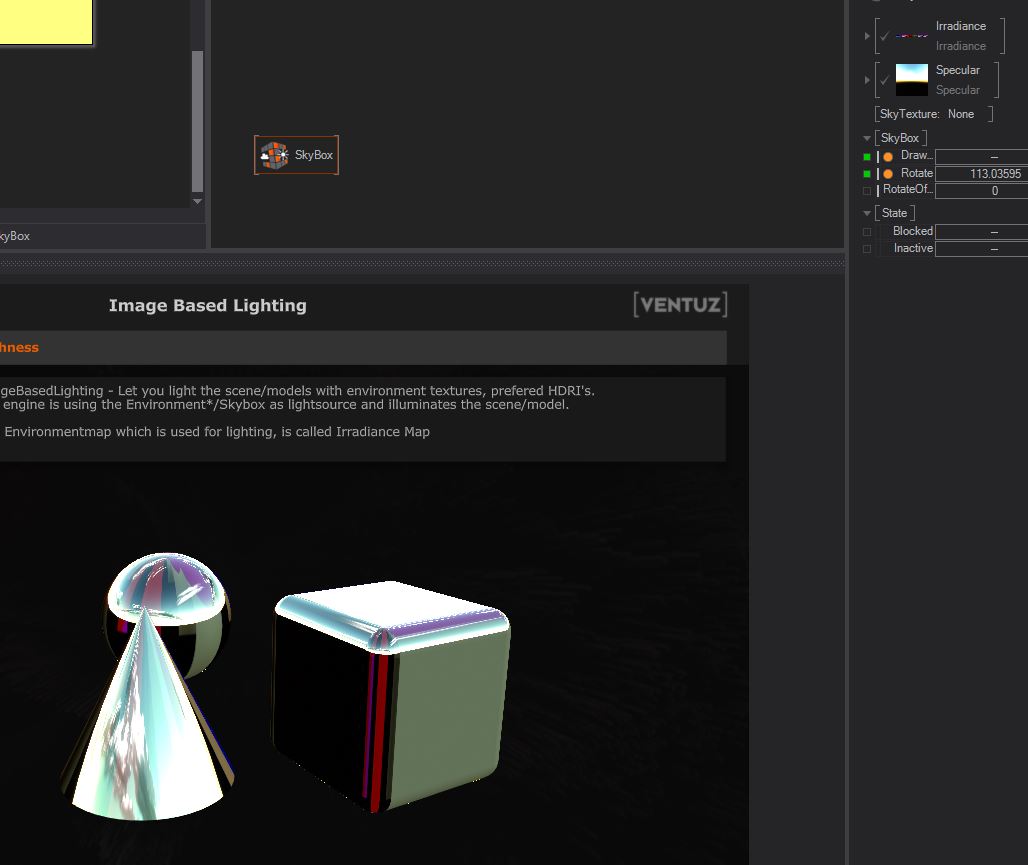The image size is (1028, 865).
Task: Select the SkyBox node icon
Action: 274,155
